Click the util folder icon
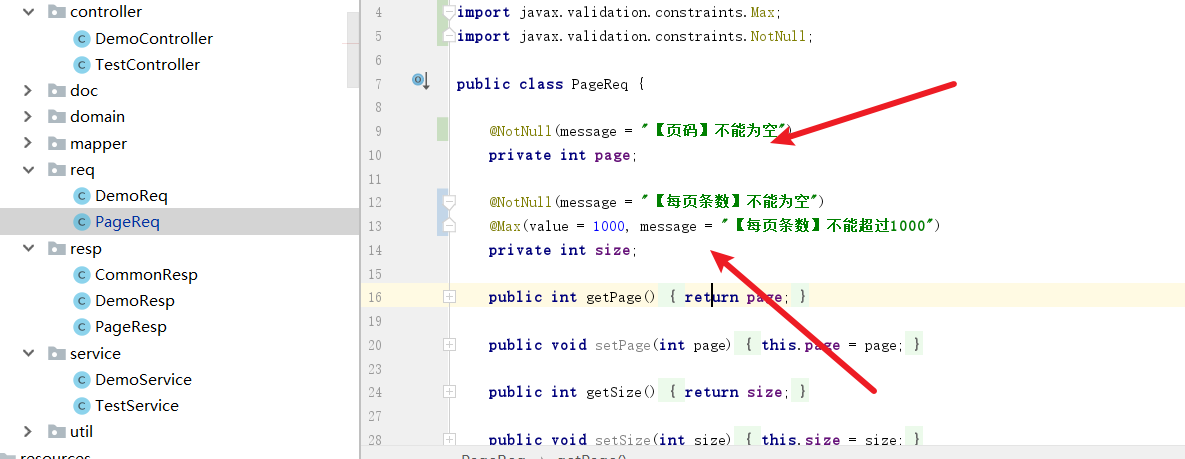This screenshot has height=459, width=1185. pyautogui.click(x=56, y=432)
